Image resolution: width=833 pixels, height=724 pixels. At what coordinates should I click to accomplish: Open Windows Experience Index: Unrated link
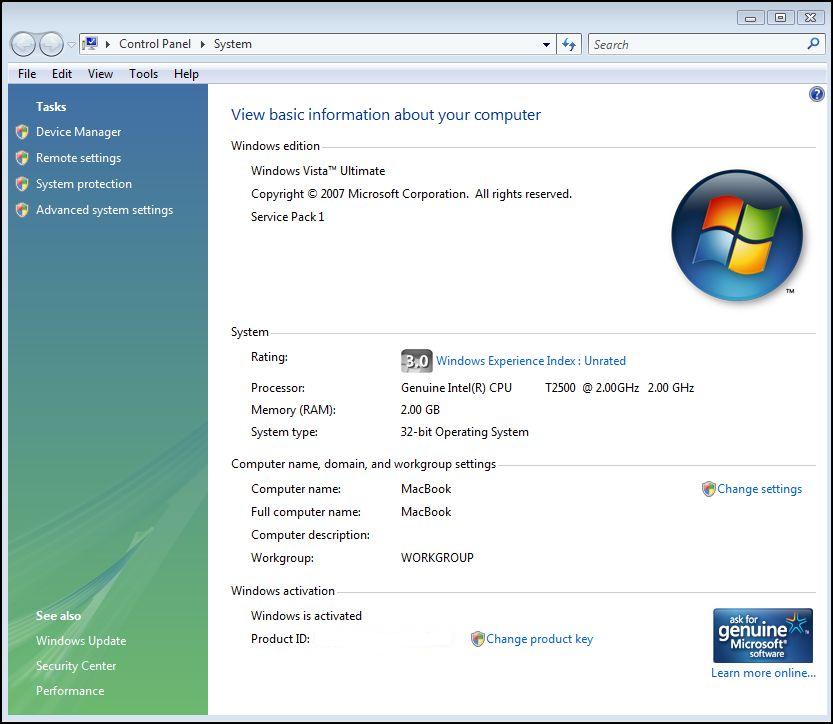[531, 361]
